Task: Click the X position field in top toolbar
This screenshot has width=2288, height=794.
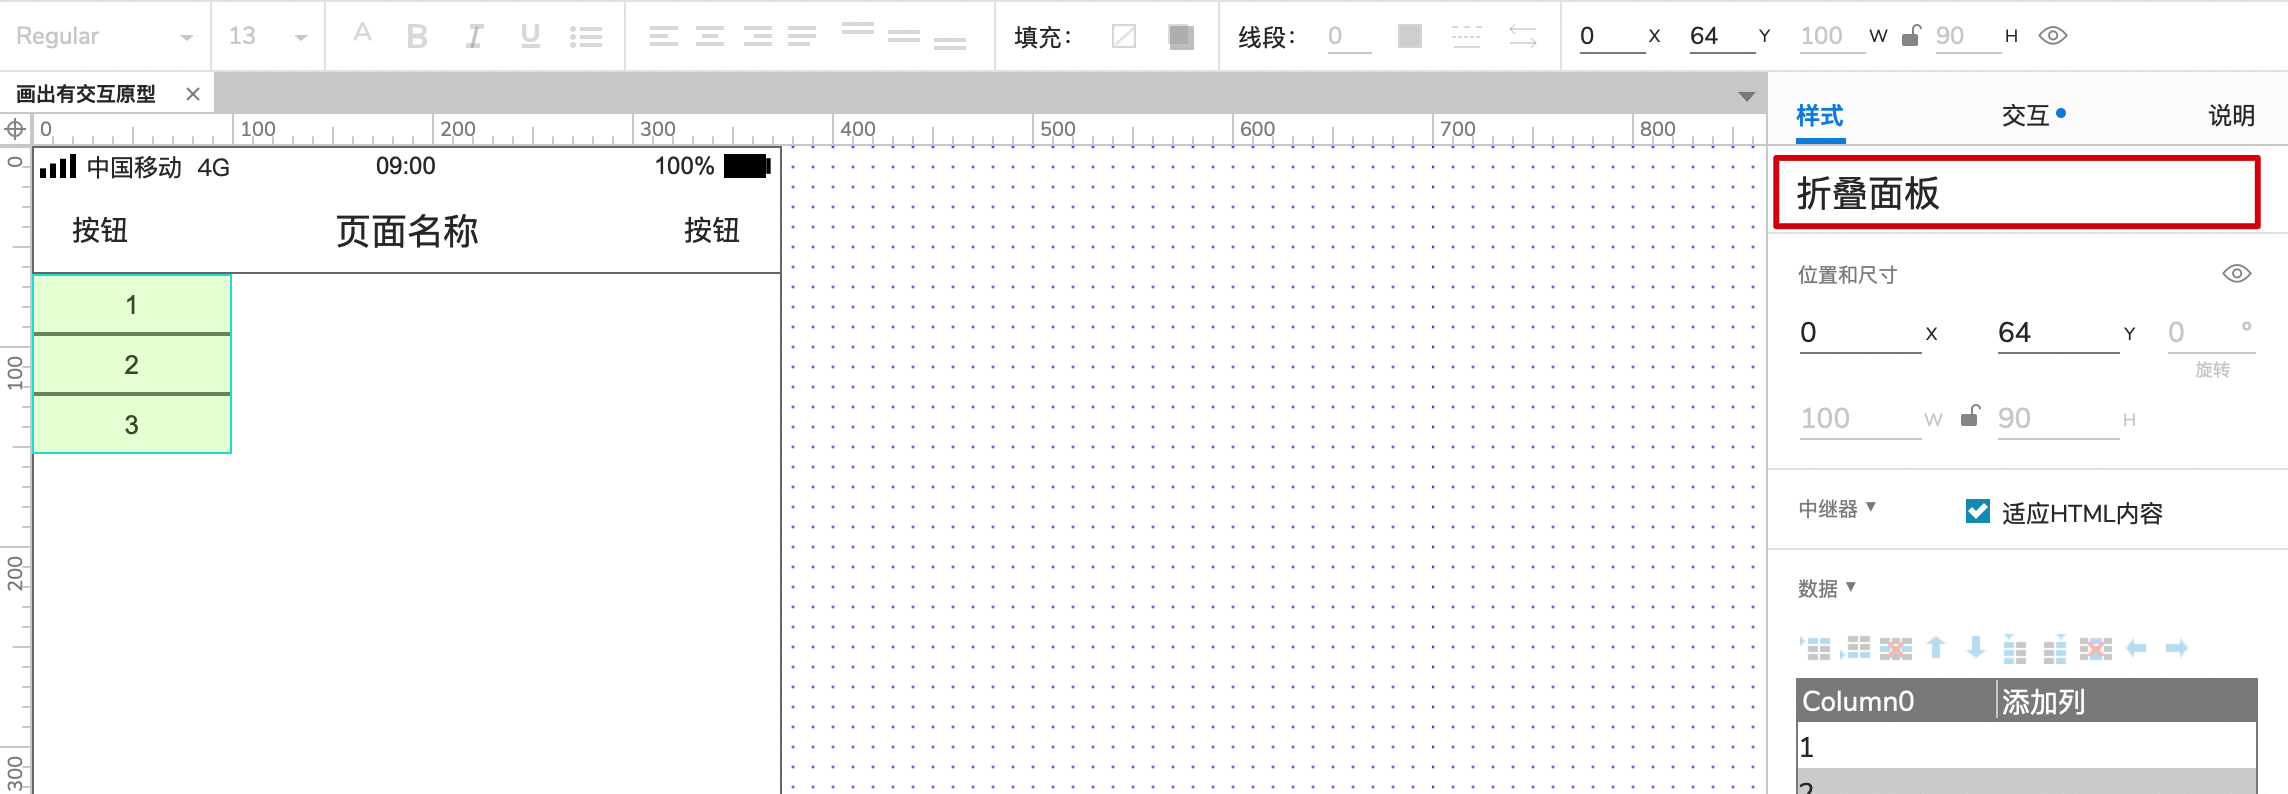Action: [1611, 36]
